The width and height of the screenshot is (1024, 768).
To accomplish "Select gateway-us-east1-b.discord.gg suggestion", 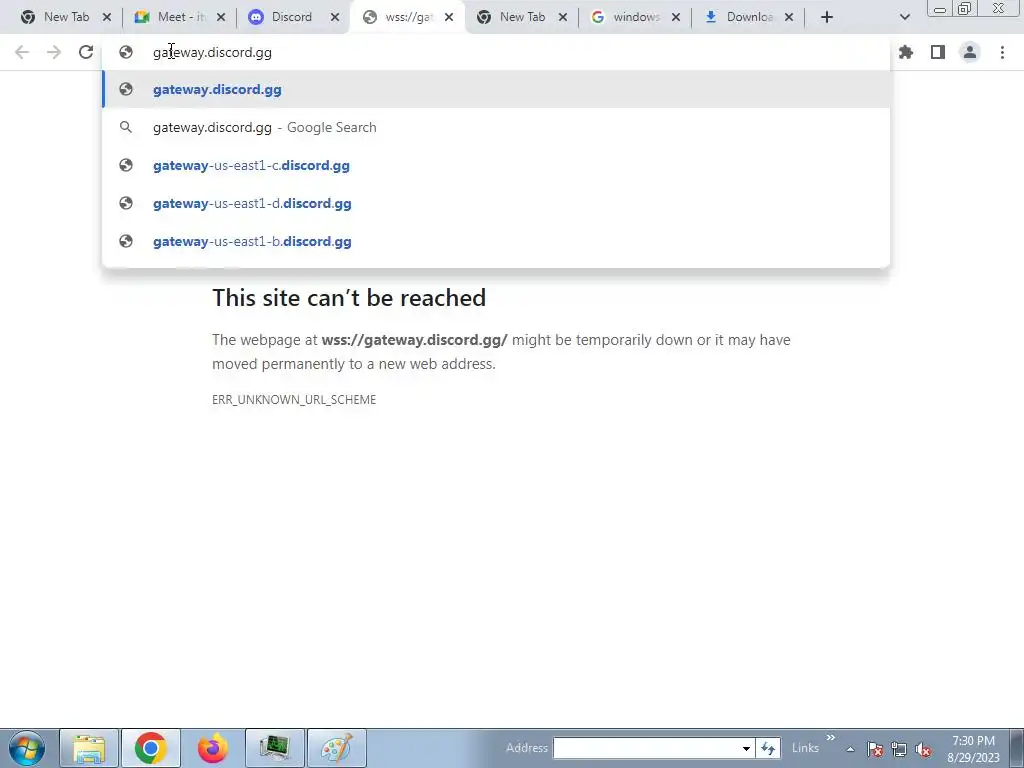I will 496,241.
